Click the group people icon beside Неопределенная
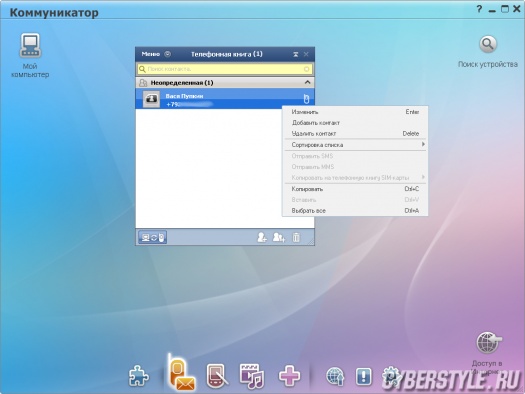The image size is (525, 394). coord(143,83)
